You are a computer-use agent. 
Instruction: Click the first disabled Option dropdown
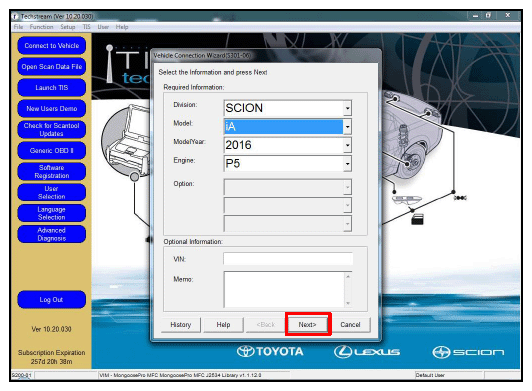point(288,187)
